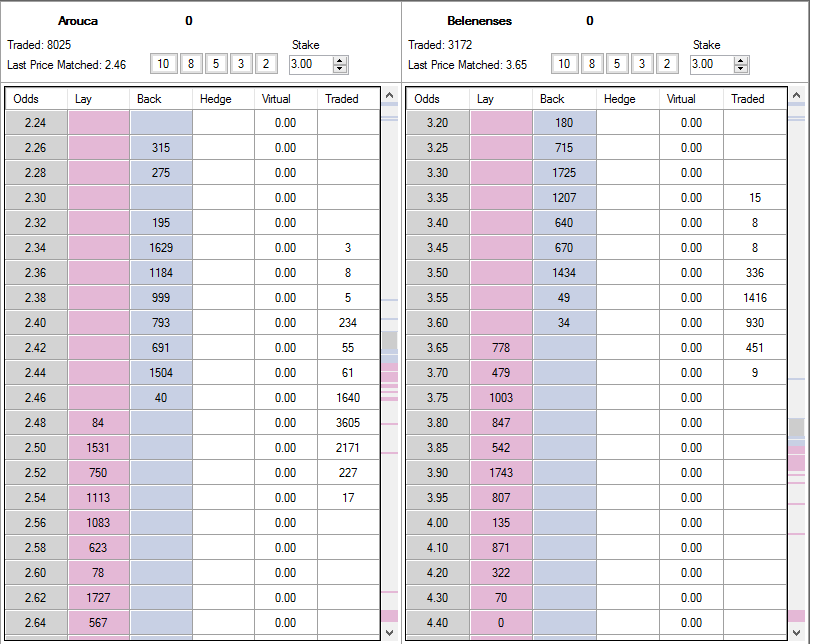The height and width of the screenshot is (644, 813).
Task: Choose stake 2 button for Arouca
Action: (x=266, y=64)
